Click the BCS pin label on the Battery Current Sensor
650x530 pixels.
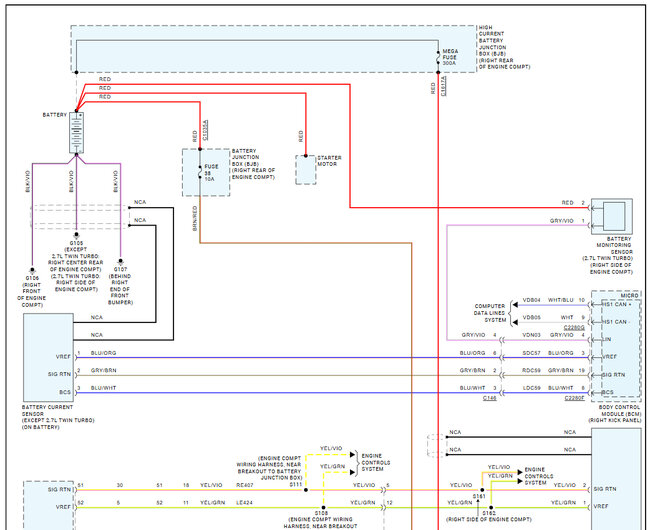65,392
